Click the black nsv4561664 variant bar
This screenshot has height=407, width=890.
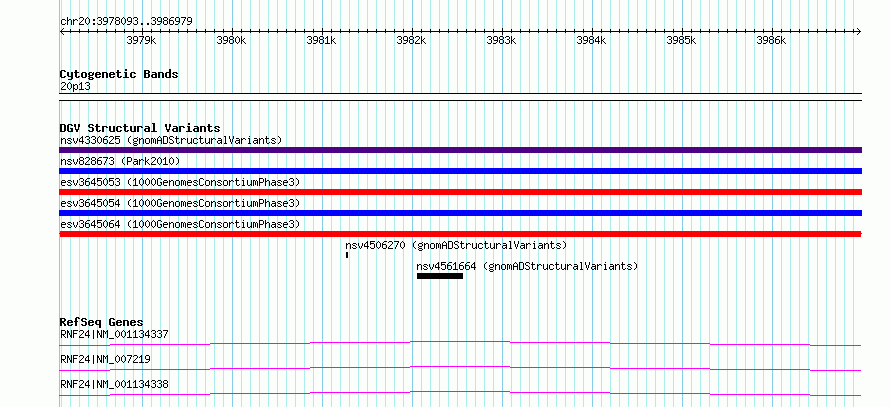click(440, 276)
